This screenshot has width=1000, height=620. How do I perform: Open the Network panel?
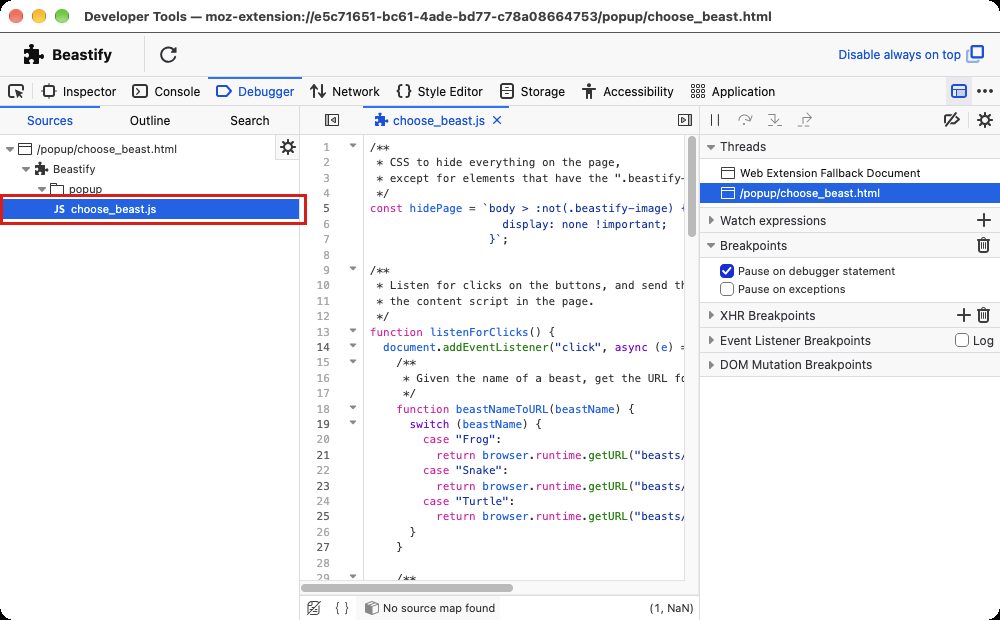[x=345, y=91]
